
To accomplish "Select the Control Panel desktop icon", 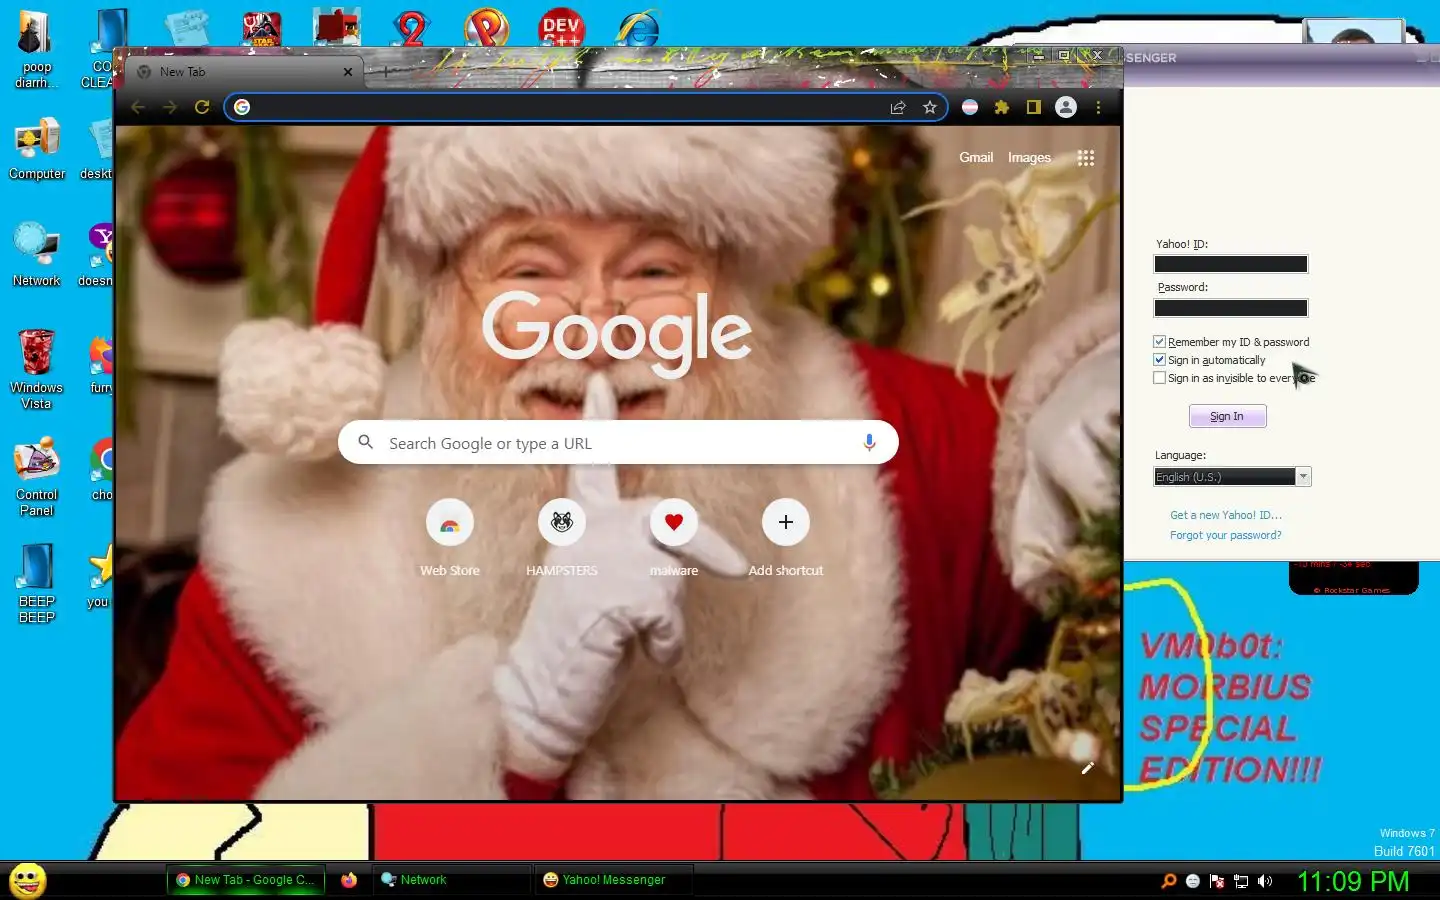I will coord(37,477).
